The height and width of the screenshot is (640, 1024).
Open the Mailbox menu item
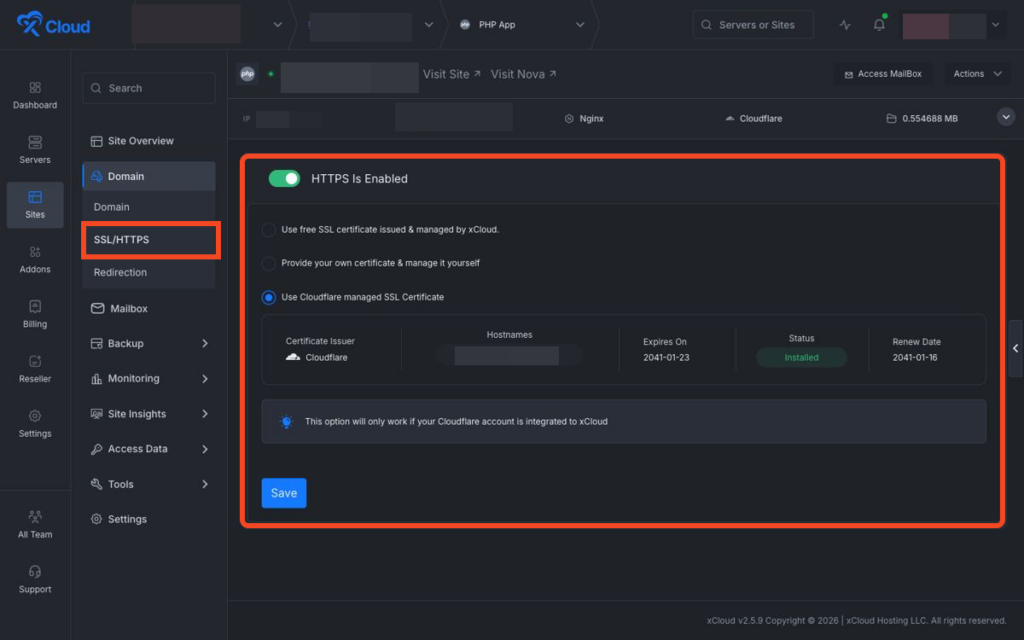[149, 308]
